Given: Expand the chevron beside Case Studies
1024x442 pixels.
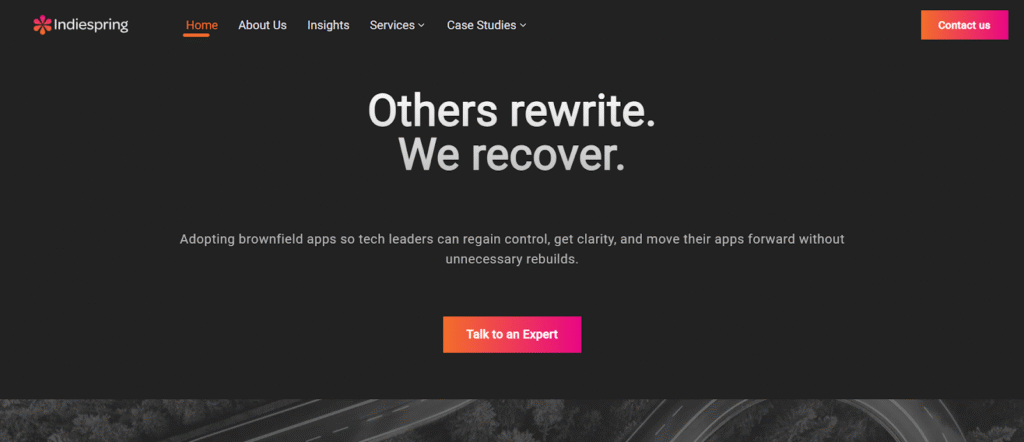Looking at the screenshot, I should tap(523, 25).
